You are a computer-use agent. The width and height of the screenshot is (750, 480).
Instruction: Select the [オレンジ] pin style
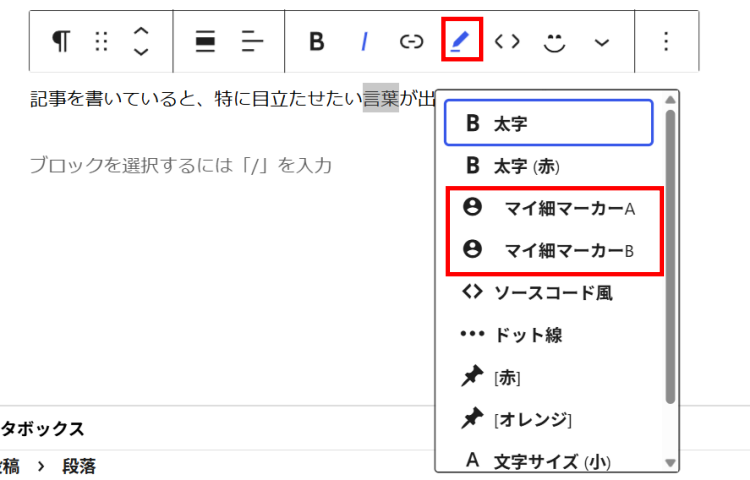[x=549, y=419]
